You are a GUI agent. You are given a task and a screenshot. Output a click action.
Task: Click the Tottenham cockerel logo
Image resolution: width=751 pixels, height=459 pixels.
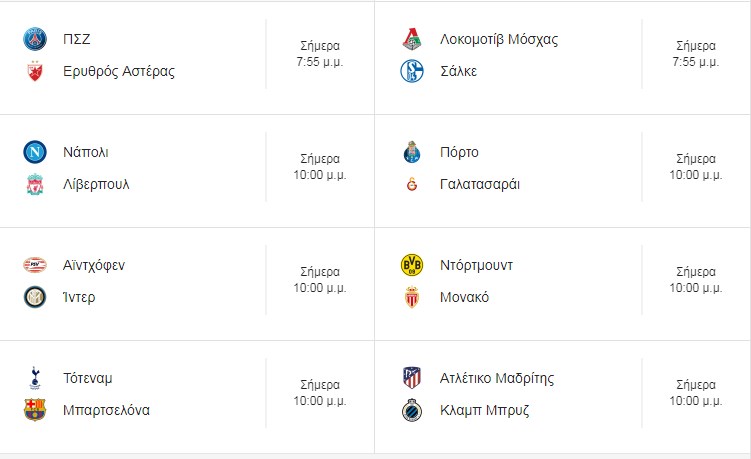pyautogui.click(x=35, y=378)
